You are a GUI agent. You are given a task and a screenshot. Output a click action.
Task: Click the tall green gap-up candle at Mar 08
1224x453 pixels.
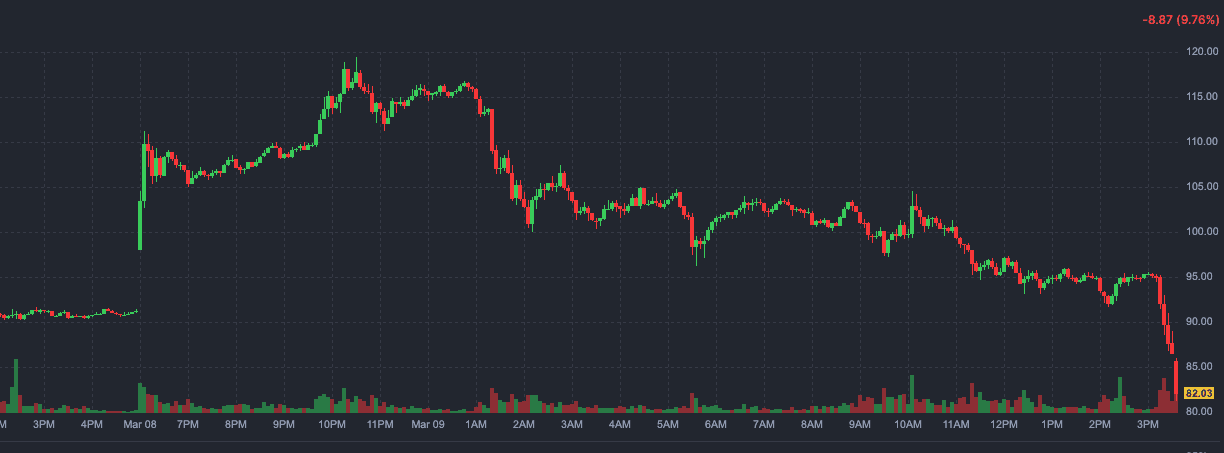click(139, 225)
